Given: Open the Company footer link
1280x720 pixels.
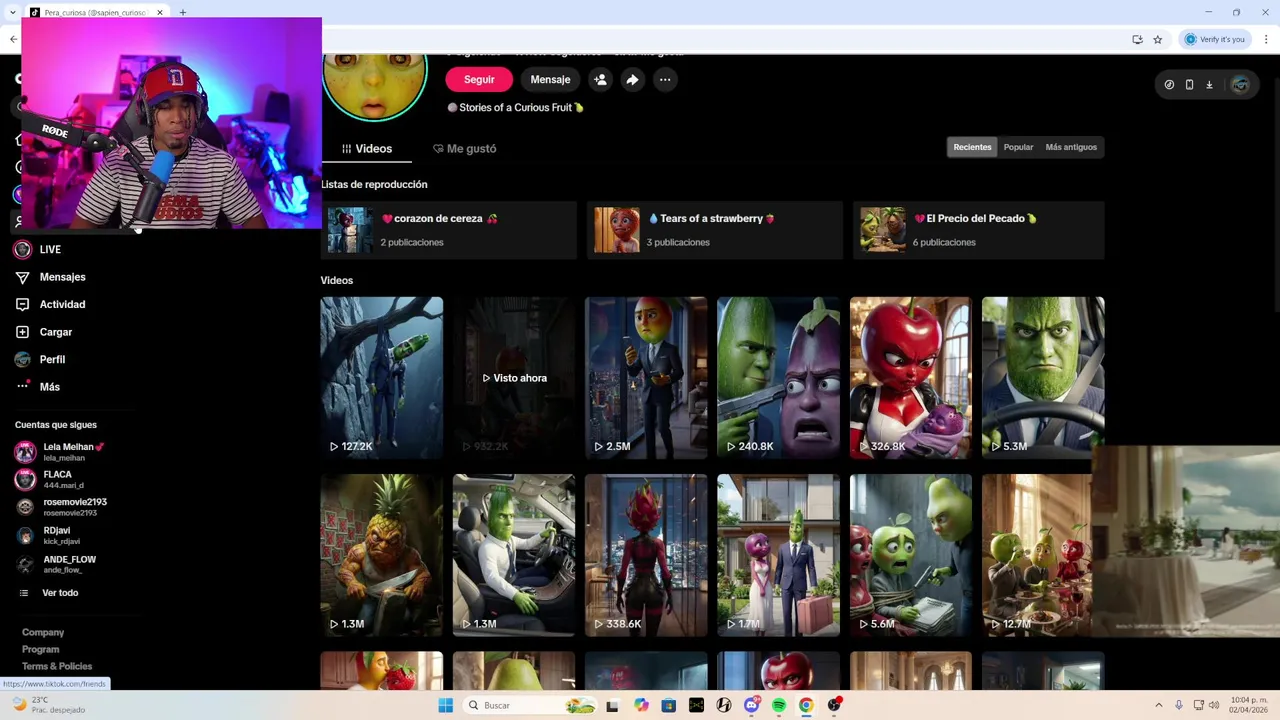Looking at the screenshot, I should tap(43, 632).
